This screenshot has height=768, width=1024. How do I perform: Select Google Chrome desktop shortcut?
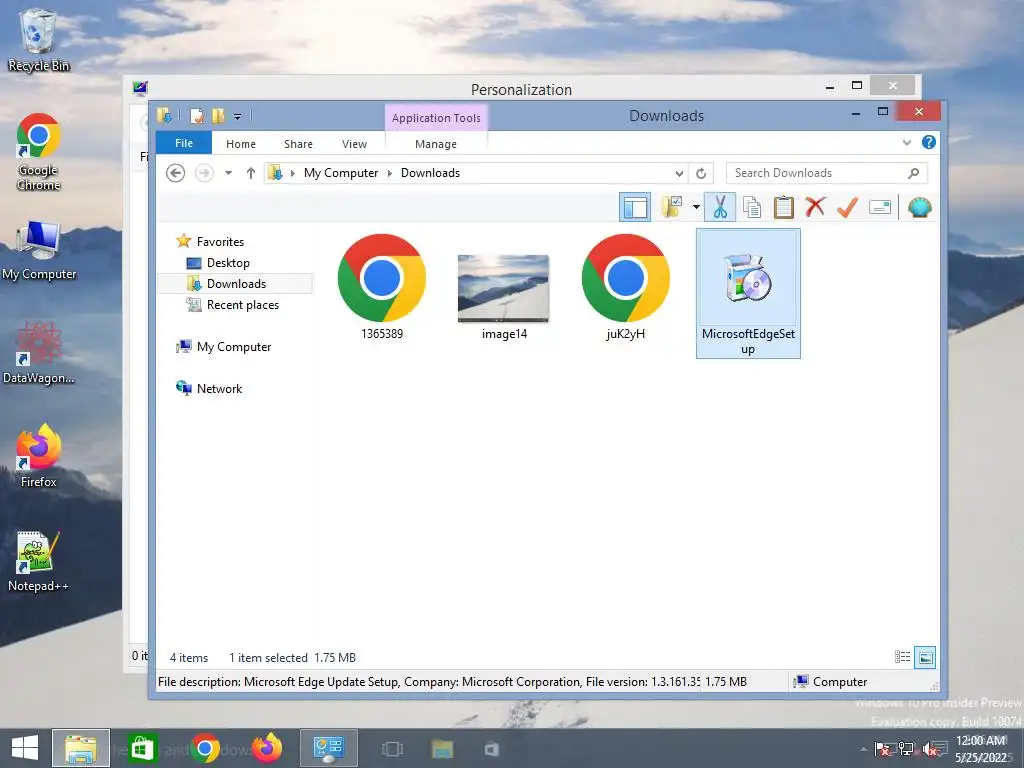click(x=39, y=152)
